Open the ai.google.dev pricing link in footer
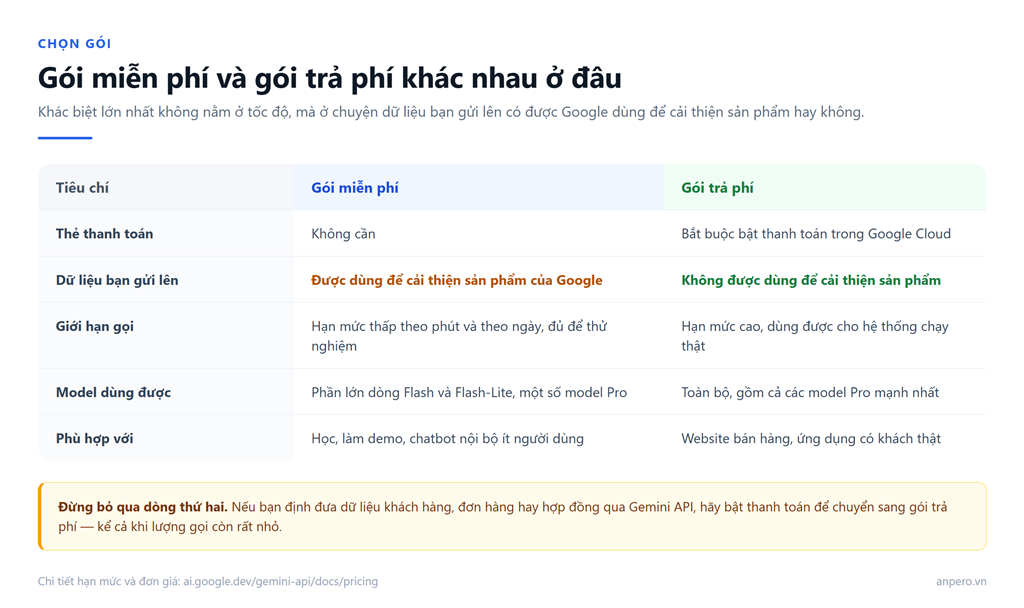 pos(280,581)
